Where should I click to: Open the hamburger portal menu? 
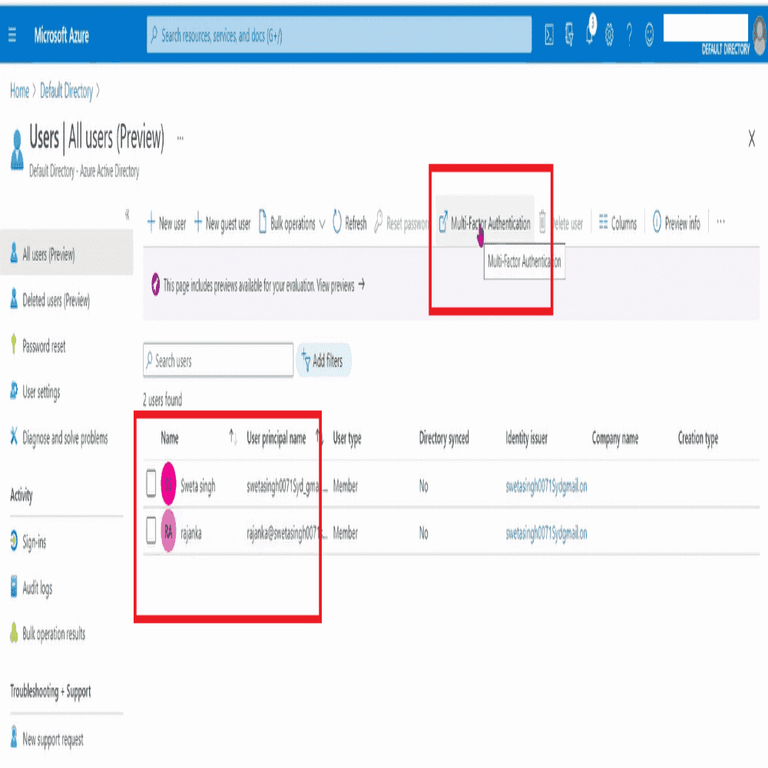(x=12, y=35)
